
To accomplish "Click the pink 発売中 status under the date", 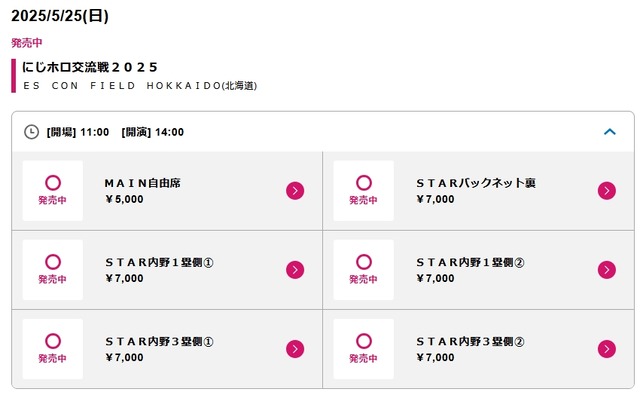I will [27, 43].
